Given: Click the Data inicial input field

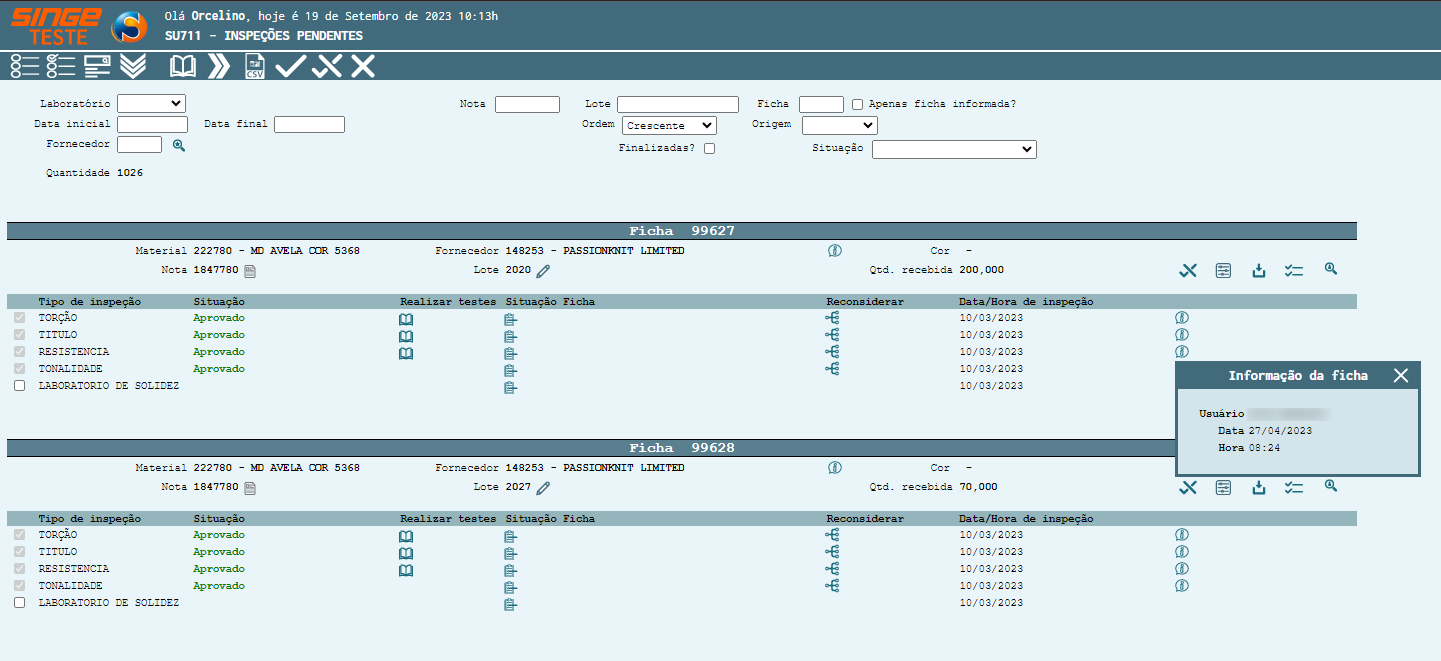Looking at the screenshot, I should pyautogui.click(x=152, y=125).
